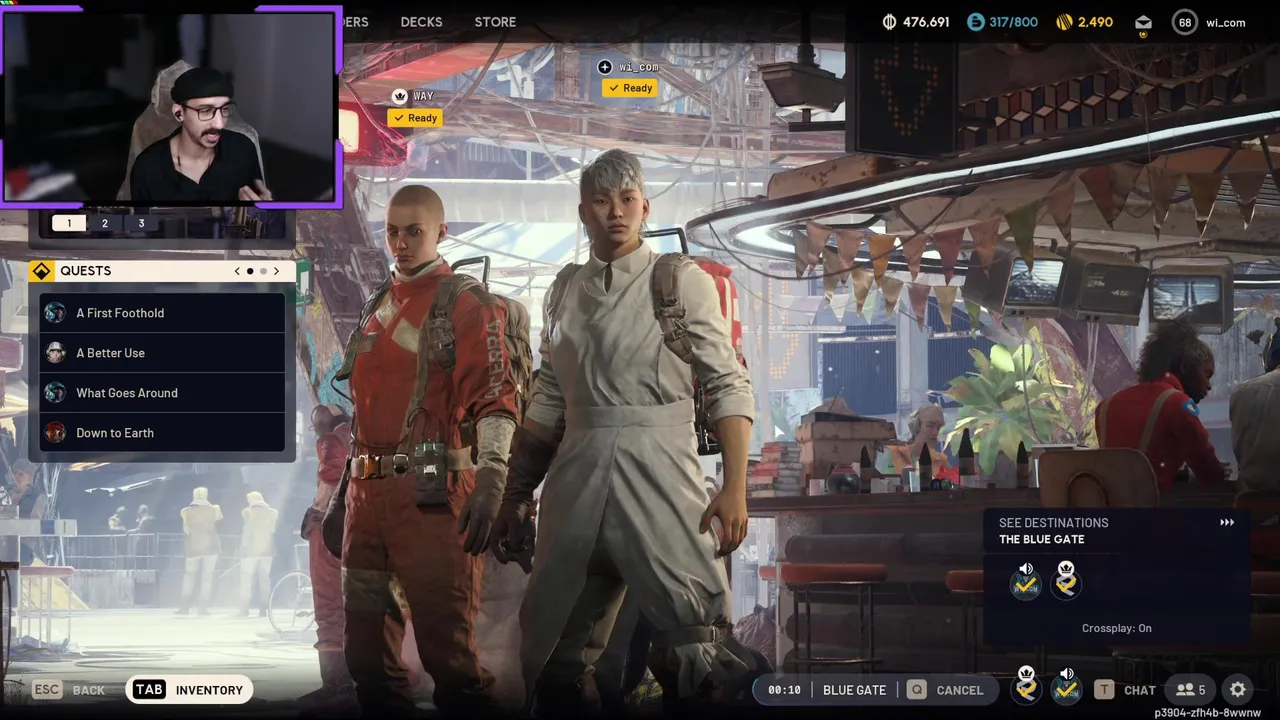Viewport: 1280px width, 720px height.
Task: Open the settings gear icon
Action: (x=1238, y=690)
